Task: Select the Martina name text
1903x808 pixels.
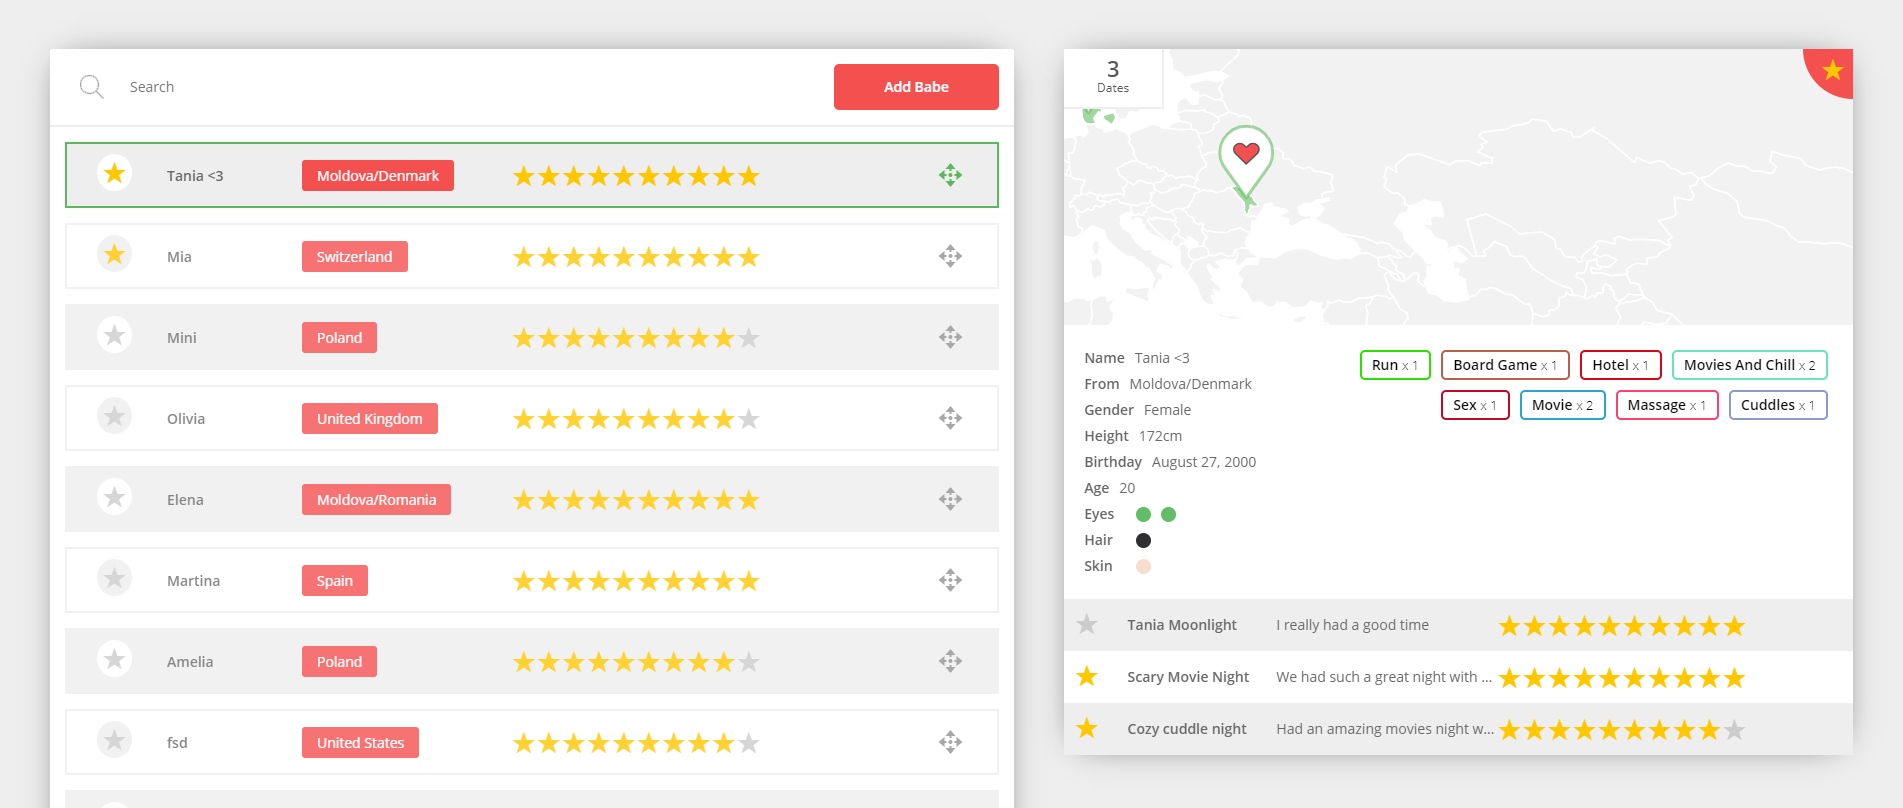Action: [193, 581]
